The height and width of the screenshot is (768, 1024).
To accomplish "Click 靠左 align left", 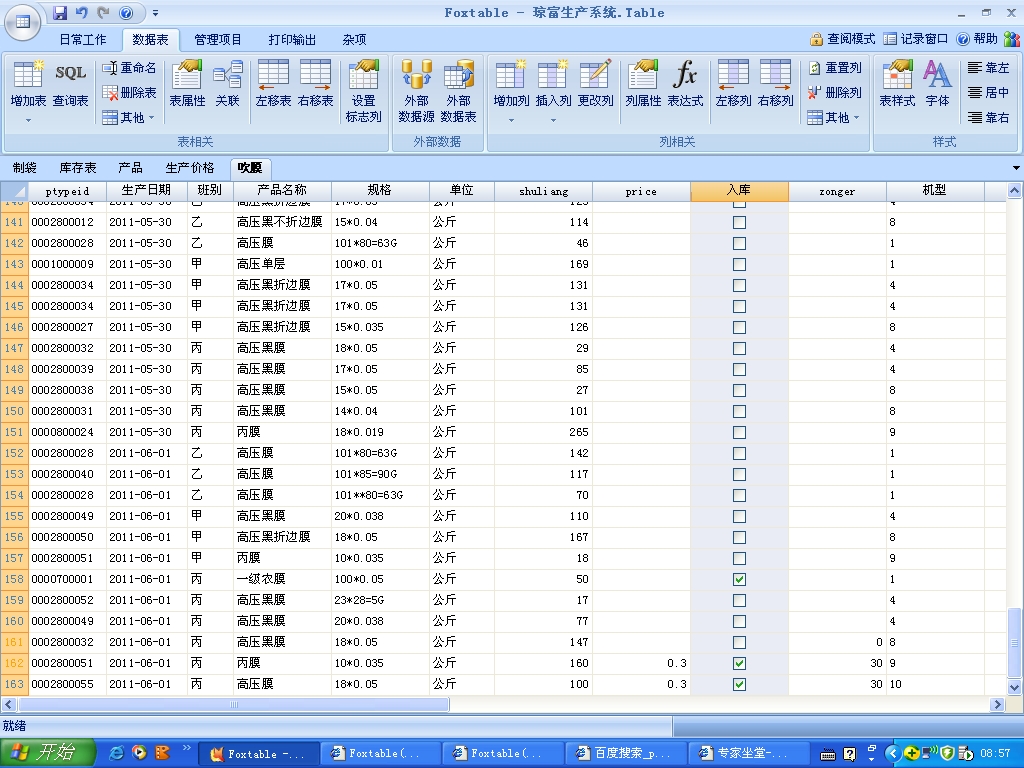I will click(989, 67).
